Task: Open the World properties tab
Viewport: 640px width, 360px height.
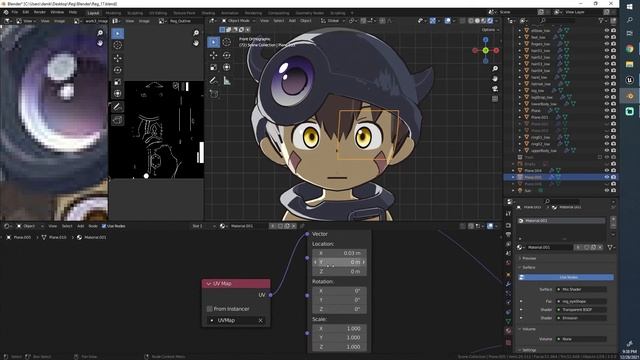Action: coord(508,263)
